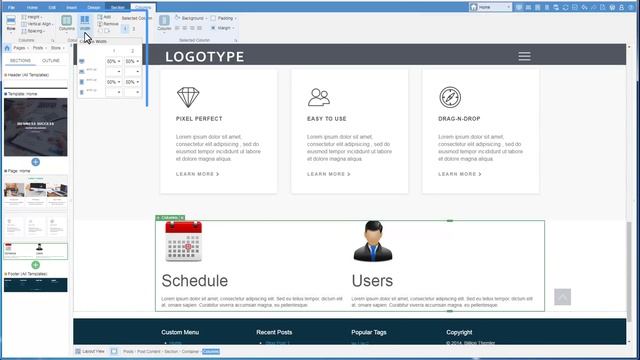The width and height of the screenshot is (640, 360).
Task: Open the File menu
Action: (x=11, y=7)
